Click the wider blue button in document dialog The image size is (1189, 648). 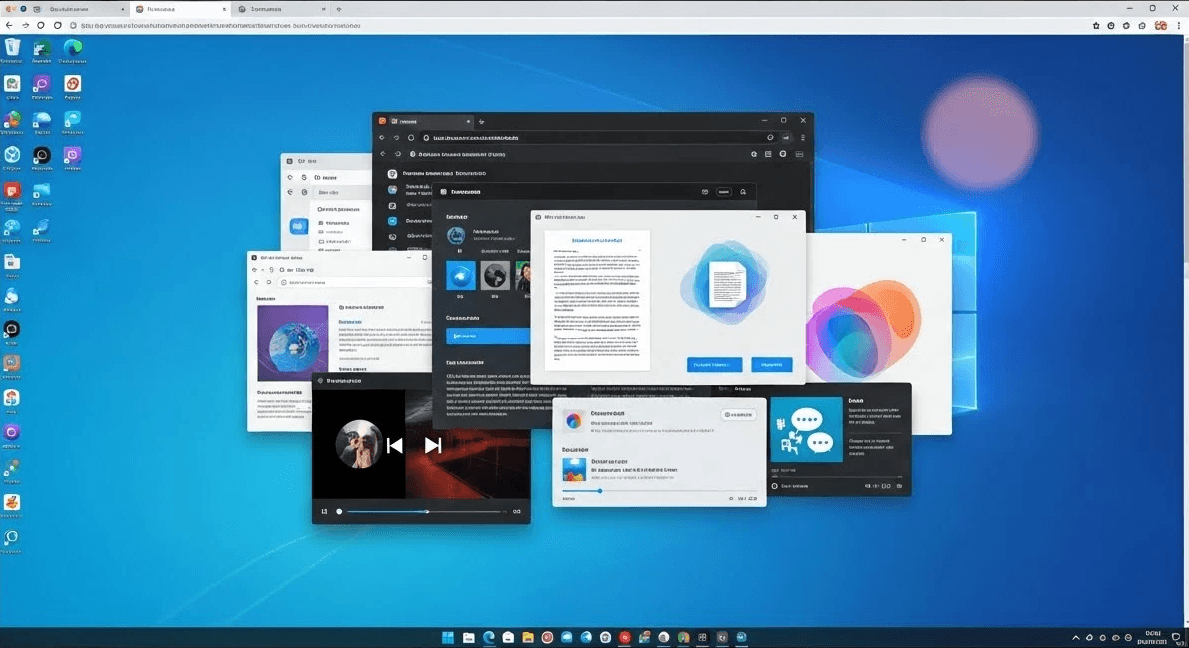point(714,365)
